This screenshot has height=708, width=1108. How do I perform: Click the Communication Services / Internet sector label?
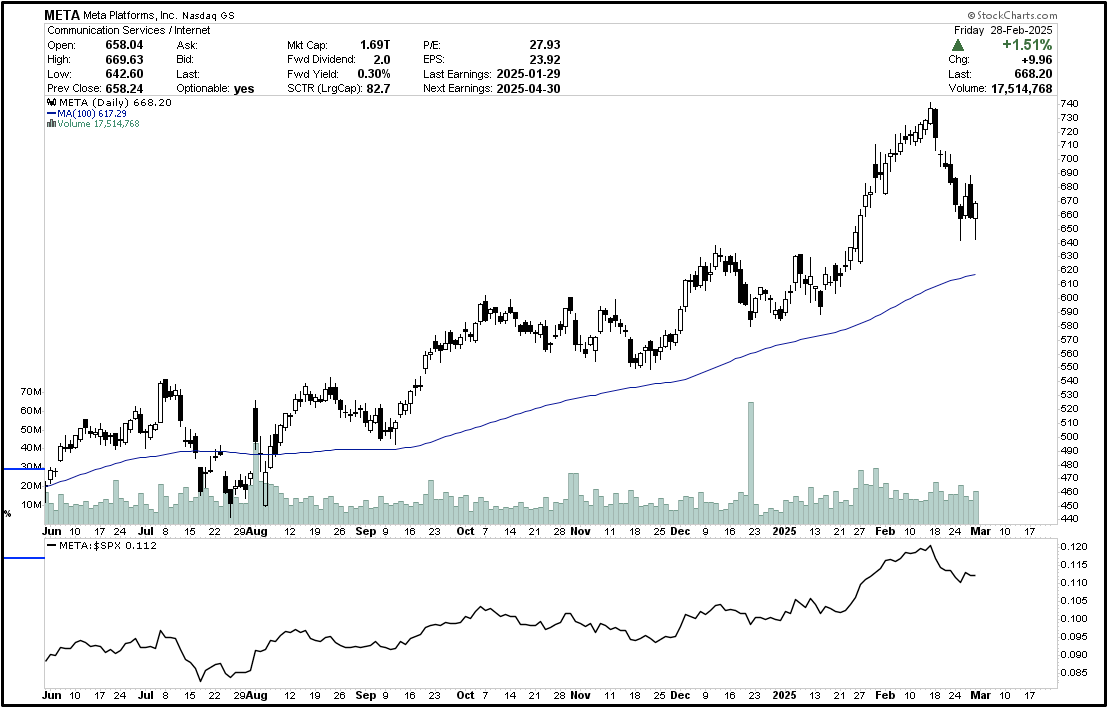click(129, 30)
